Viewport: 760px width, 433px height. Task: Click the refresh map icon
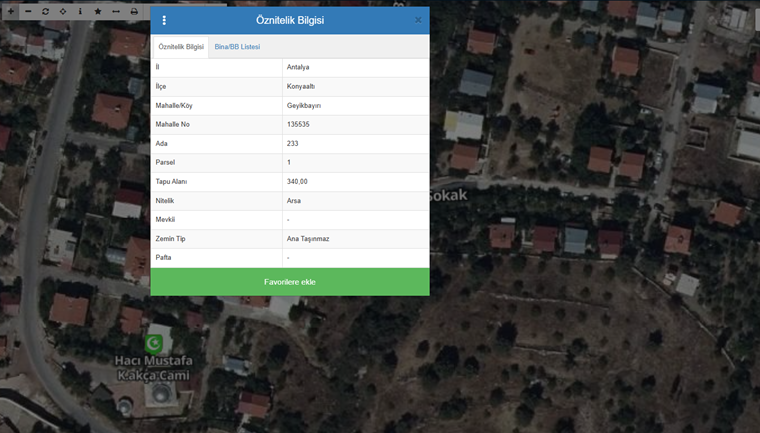(45, 10)
